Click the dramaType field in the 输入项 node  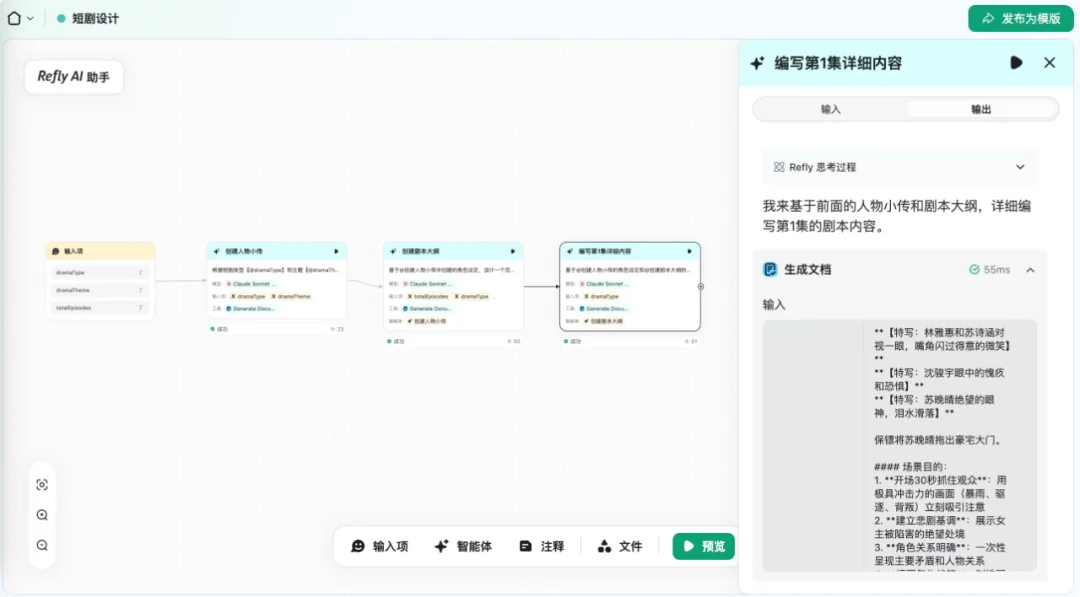tap(98, 273)
